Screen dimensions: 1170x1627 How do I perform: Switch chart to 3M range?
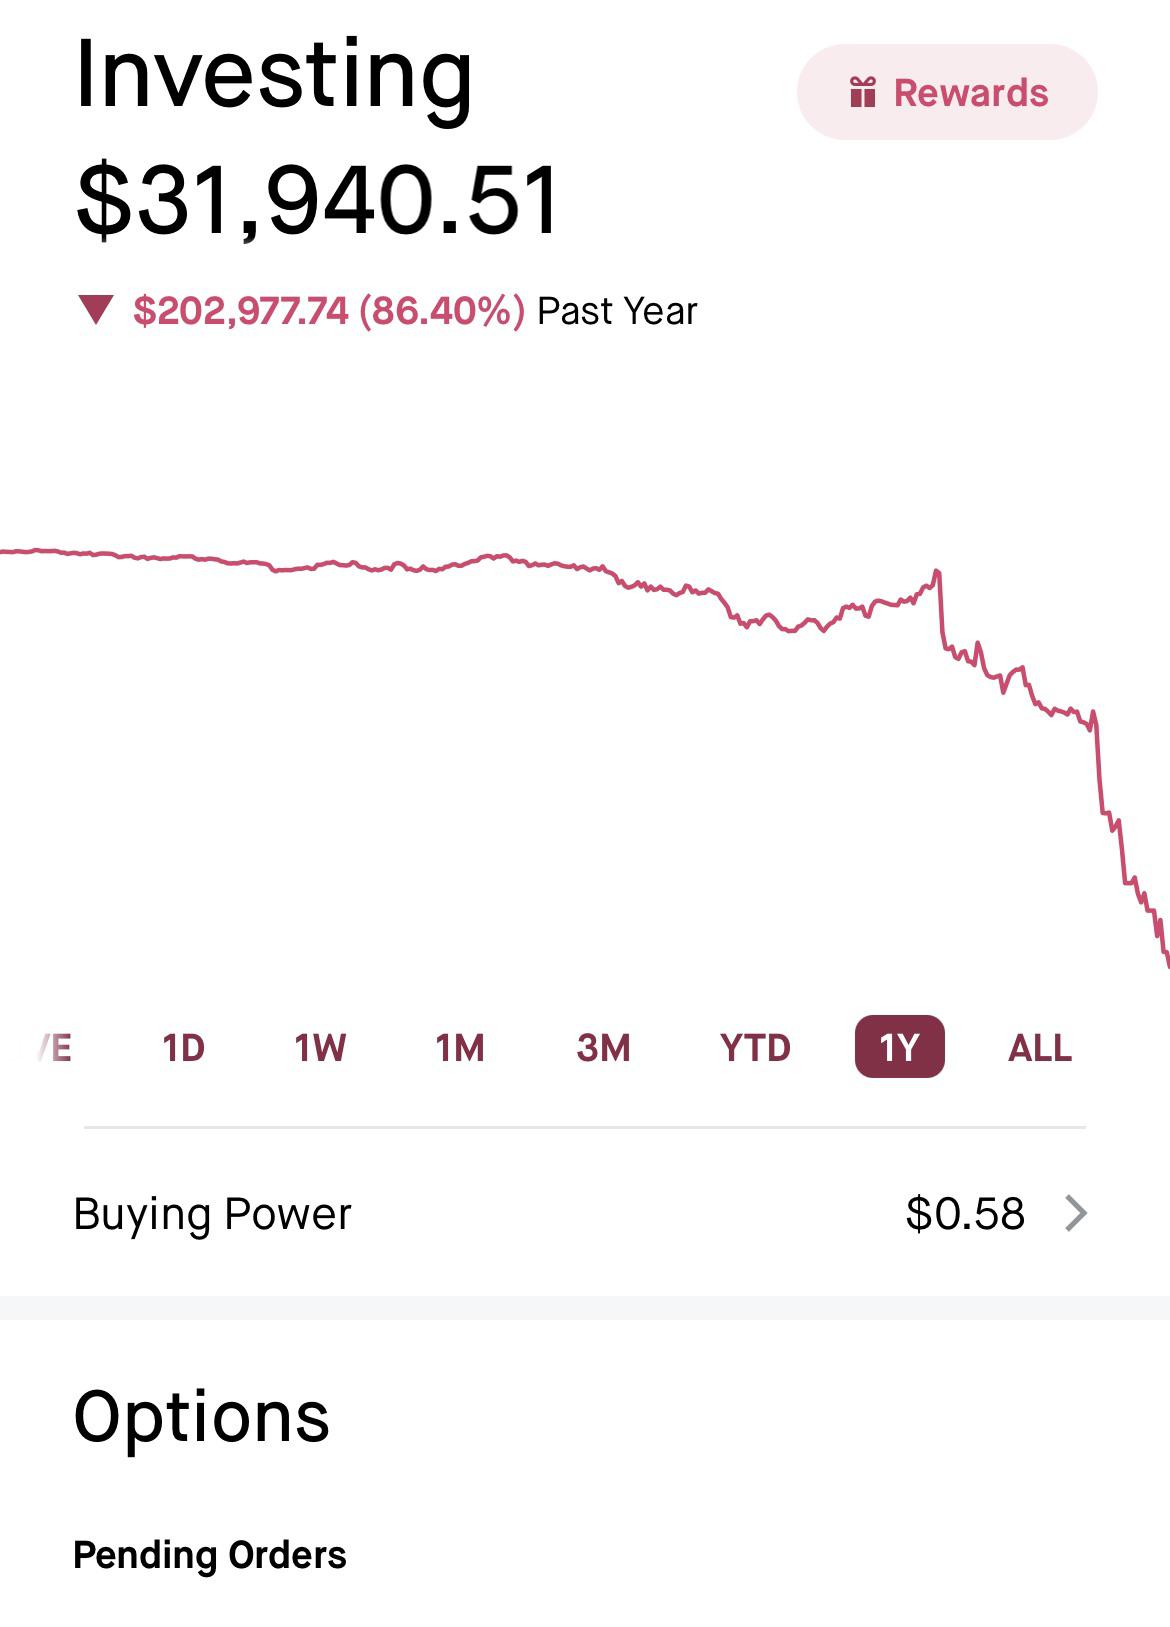(x=603, y=1047)
